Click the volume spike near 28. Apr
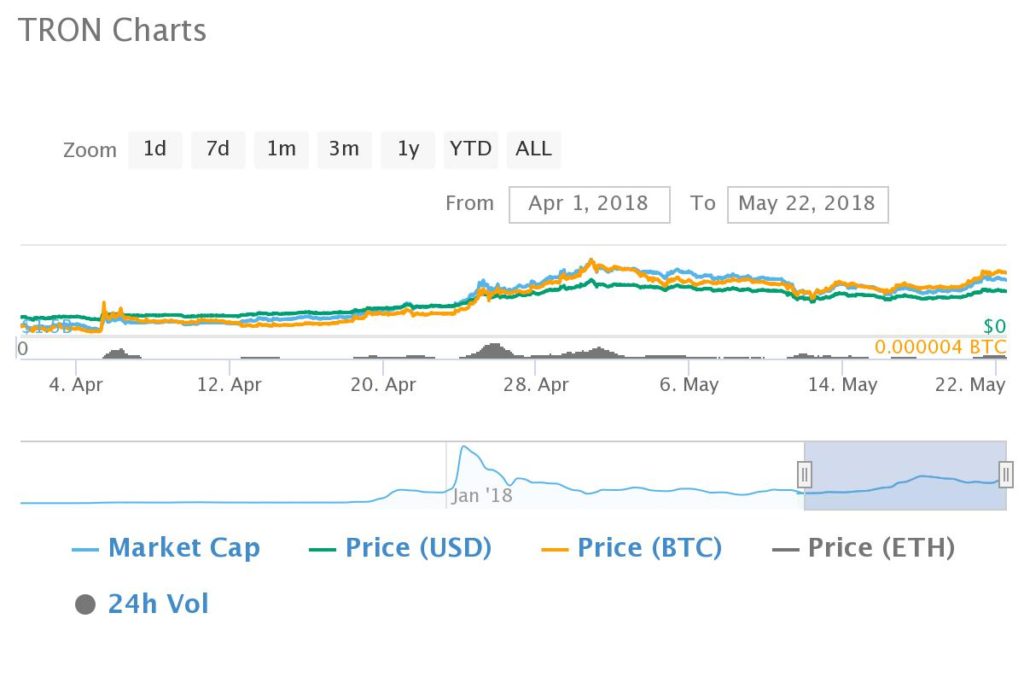 pos(494,351)
